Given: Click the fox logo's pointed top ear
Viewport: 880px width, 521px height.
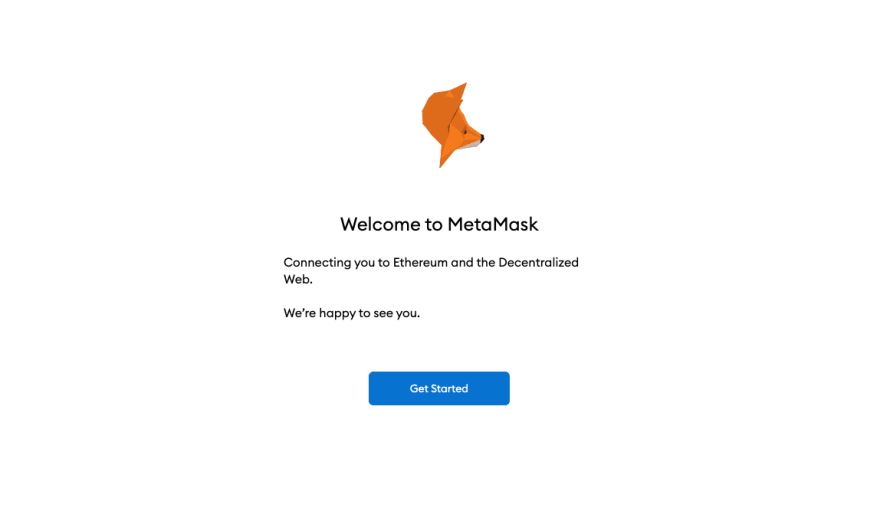Looking at the screenshot, I should click(461, 89).
